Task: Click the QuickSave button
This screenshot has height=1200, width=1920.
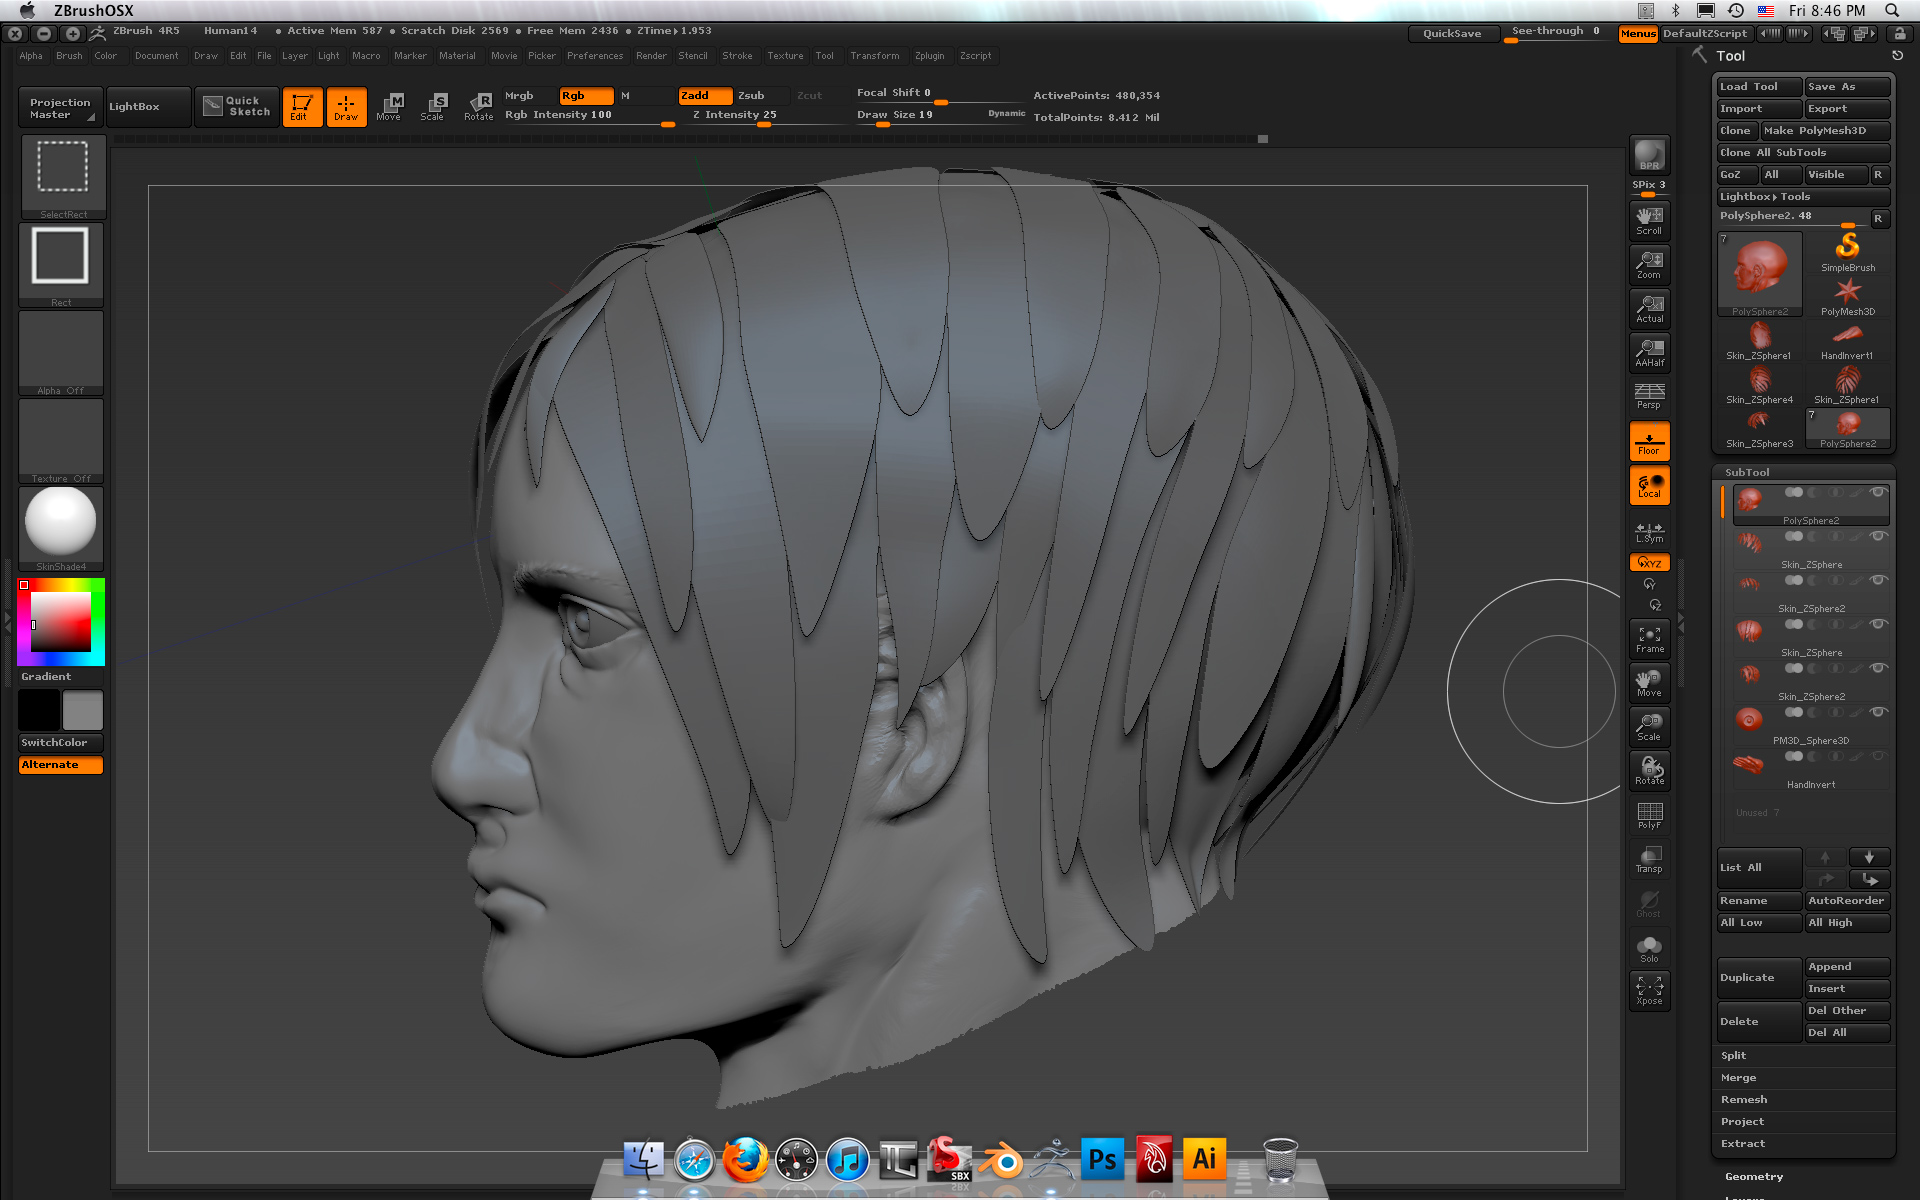Action: (1453, 34)
